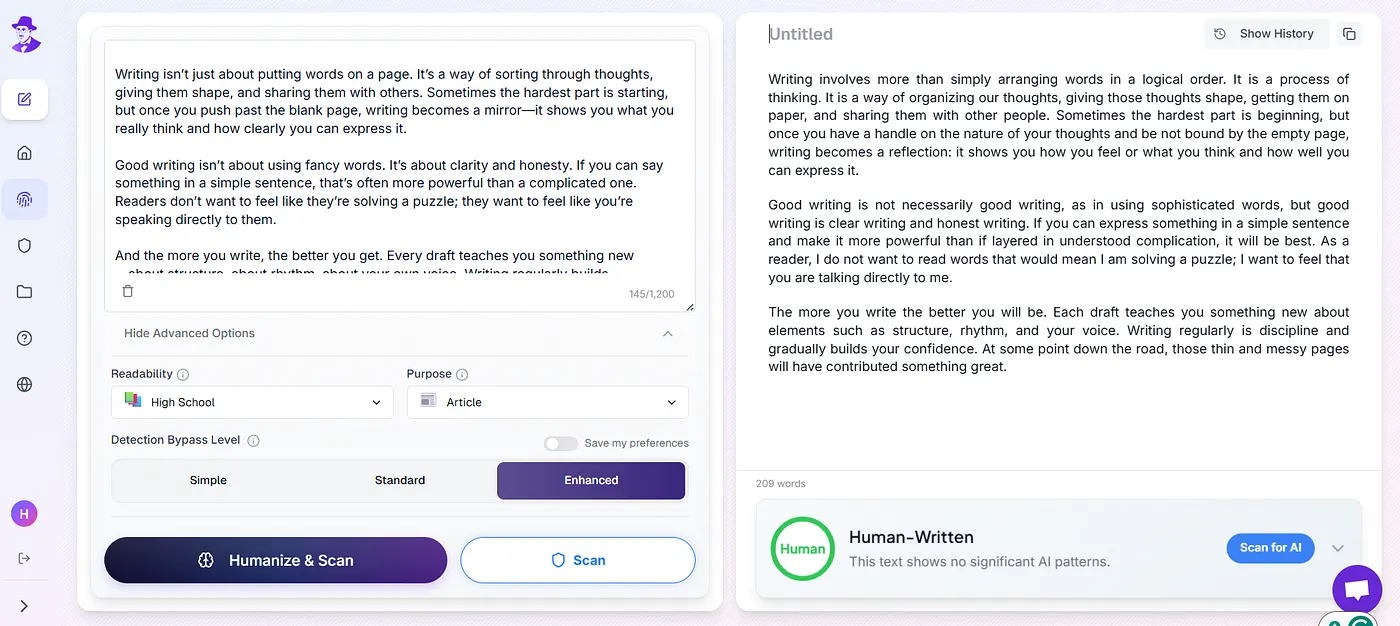Image resolution: width=1400 pixels, height=626 pixels.
Task: Open the globe language icon
Action: (25, 384)
